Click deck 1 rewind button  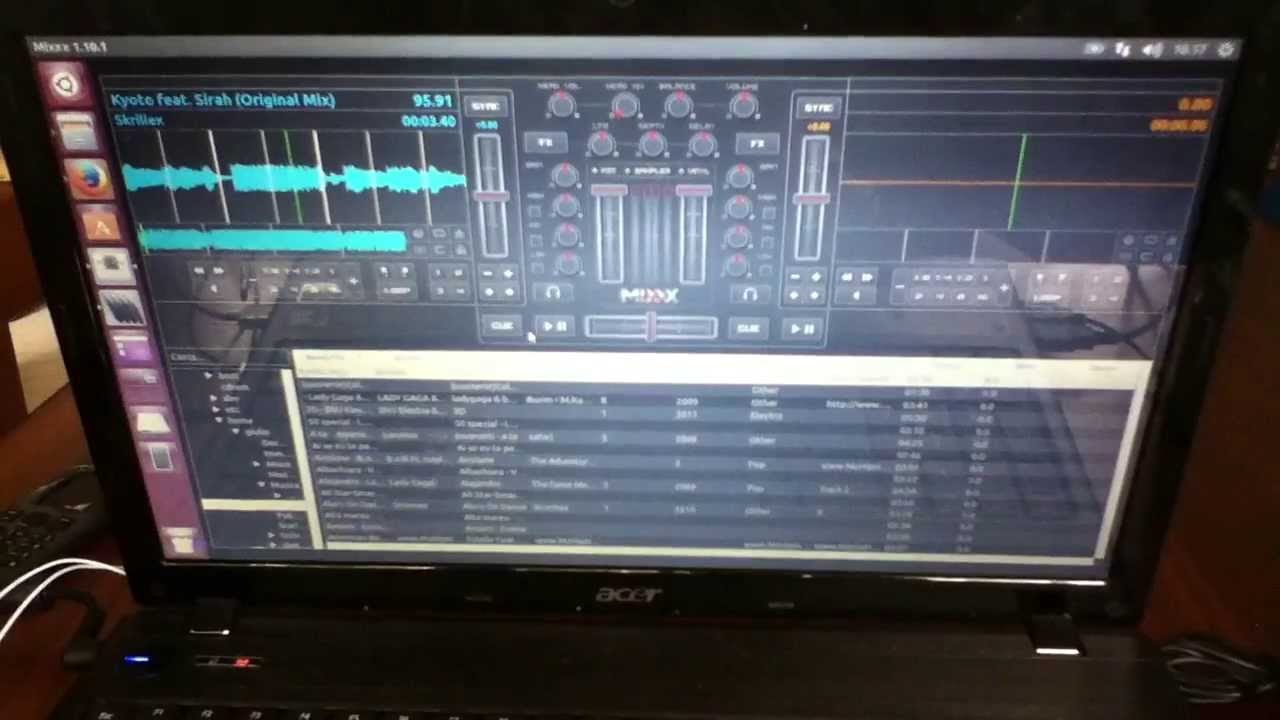click(198, 271)
